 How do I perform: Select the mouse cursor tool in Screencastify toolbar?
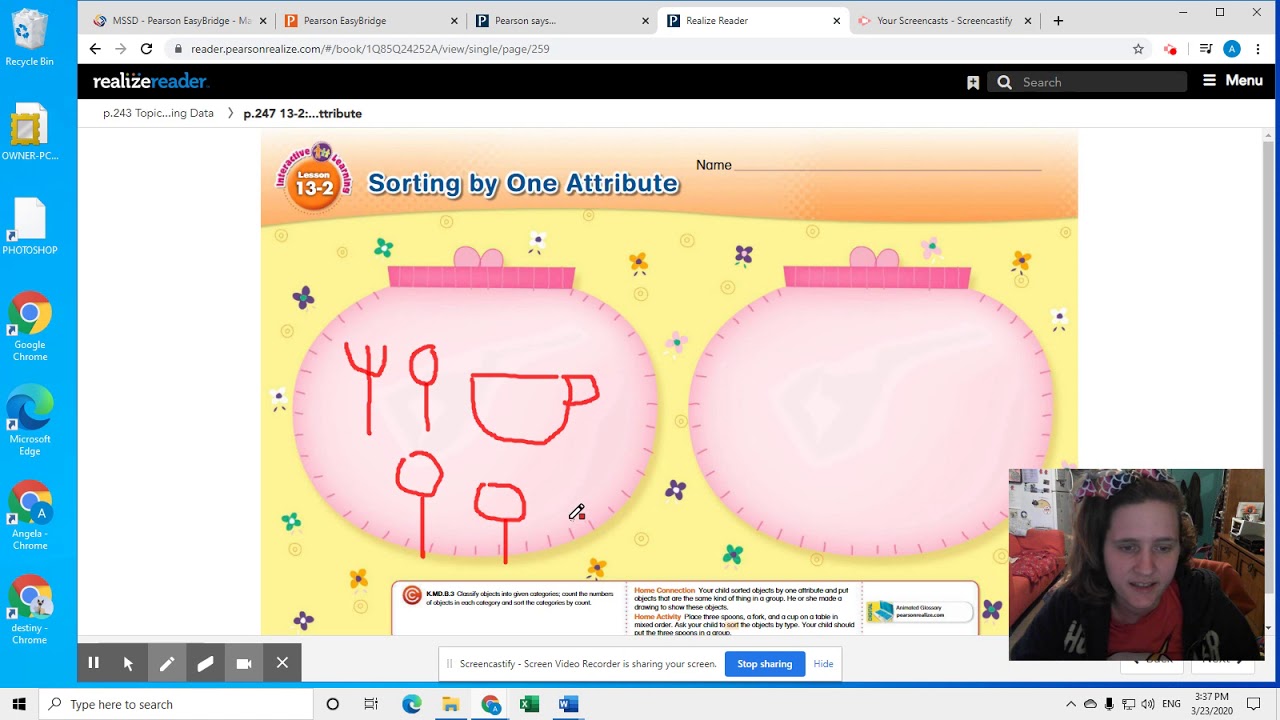point(128,663)
